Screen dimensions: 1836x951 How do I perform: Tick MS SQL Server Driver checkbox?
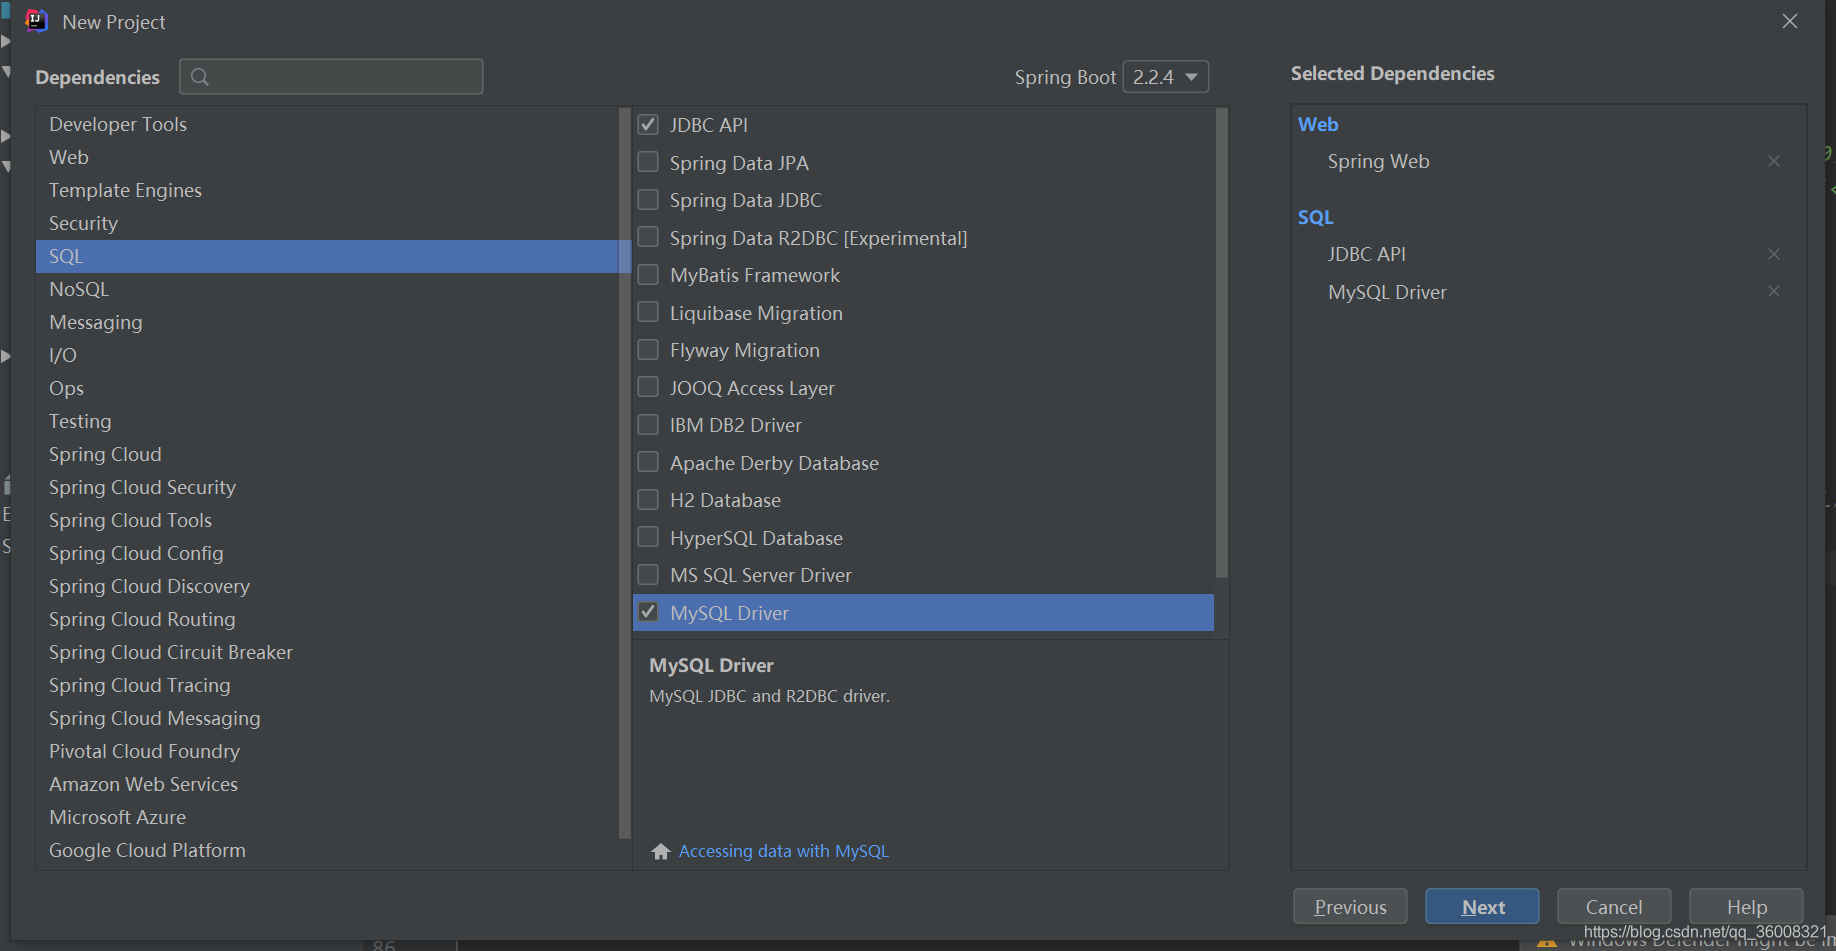(x=648, y=575)
